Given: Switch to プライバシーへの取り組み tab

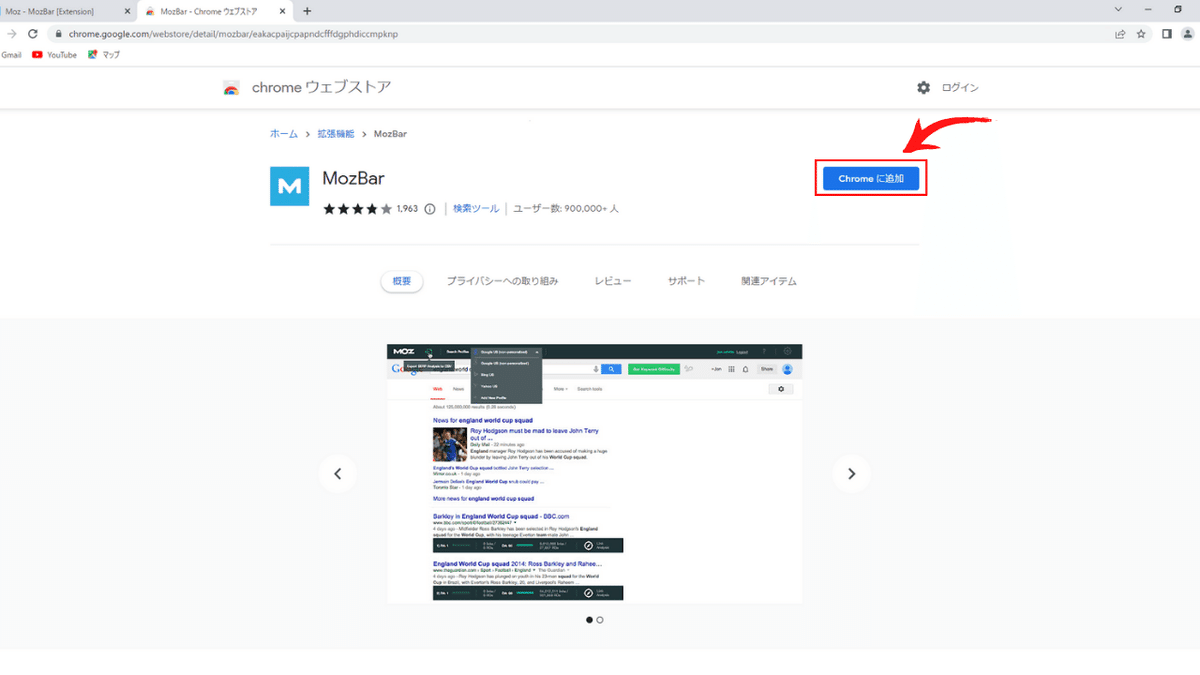Looking at the screenshot, I should [x=502, y=282].
